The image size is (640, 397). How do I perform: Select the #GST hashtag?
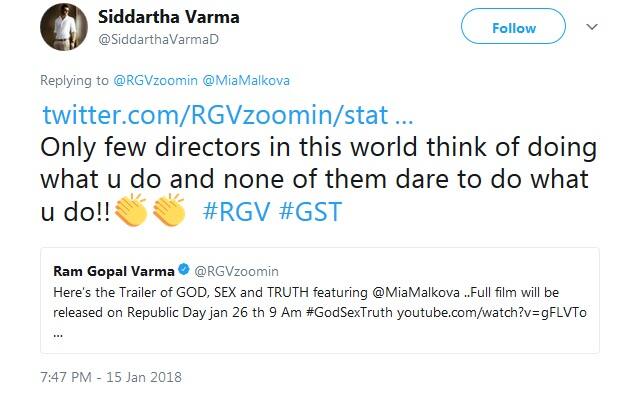click(x=310, y=211)
